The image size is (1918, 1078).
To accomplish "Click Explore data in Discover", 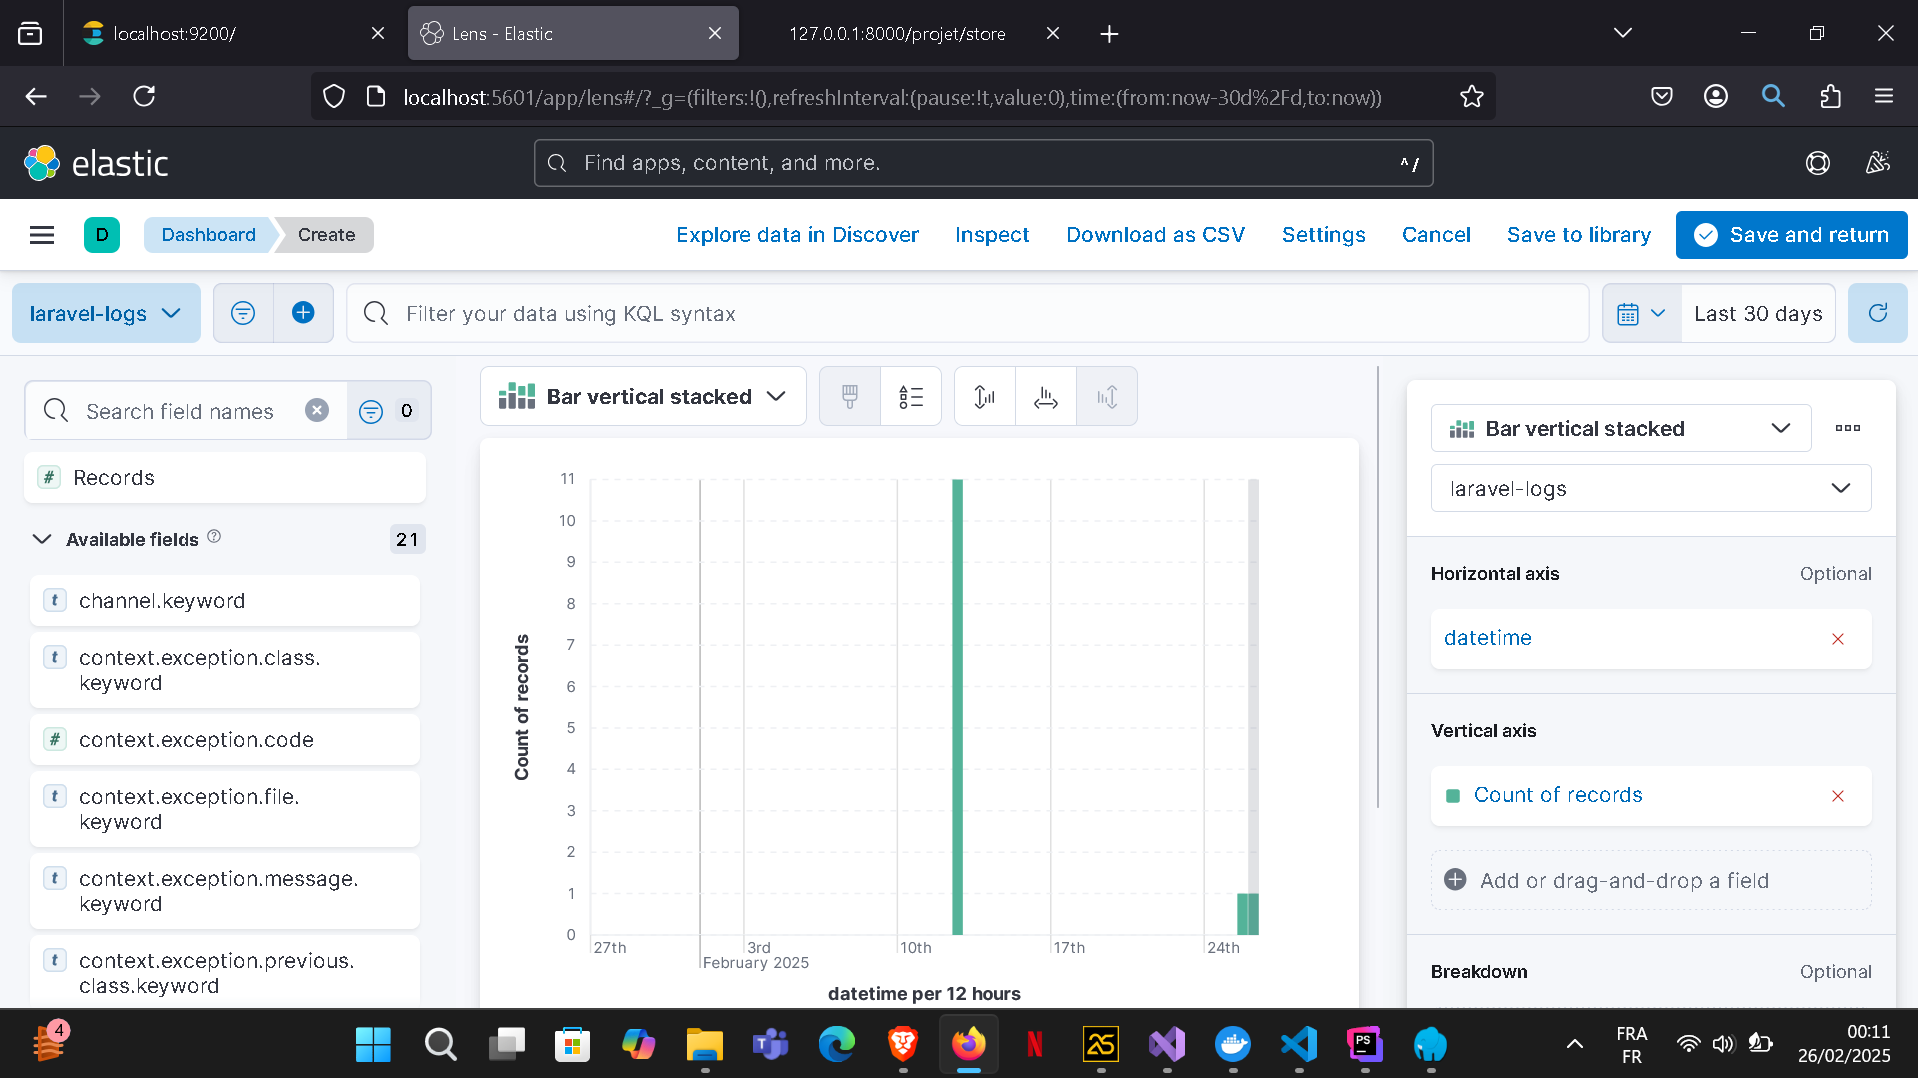I will [x=797, y=235].
